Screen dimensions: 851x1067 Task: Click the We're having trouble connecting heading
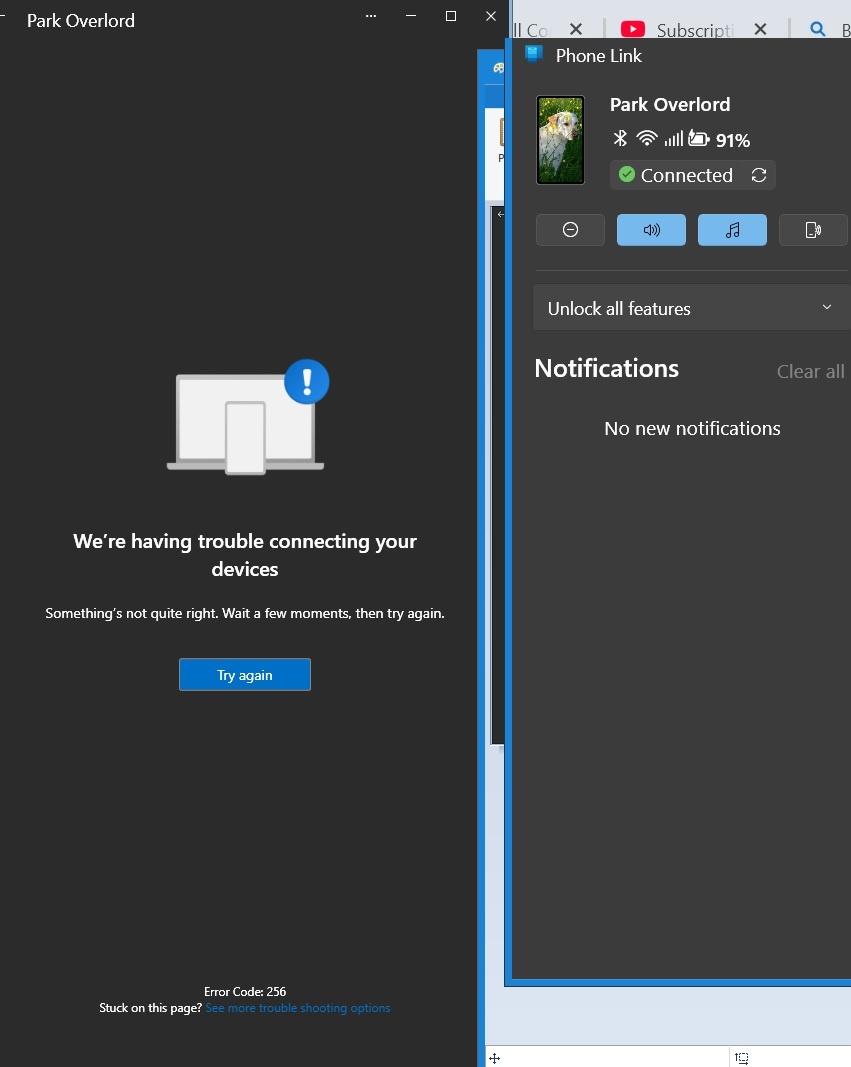click(x=245, y=555)
